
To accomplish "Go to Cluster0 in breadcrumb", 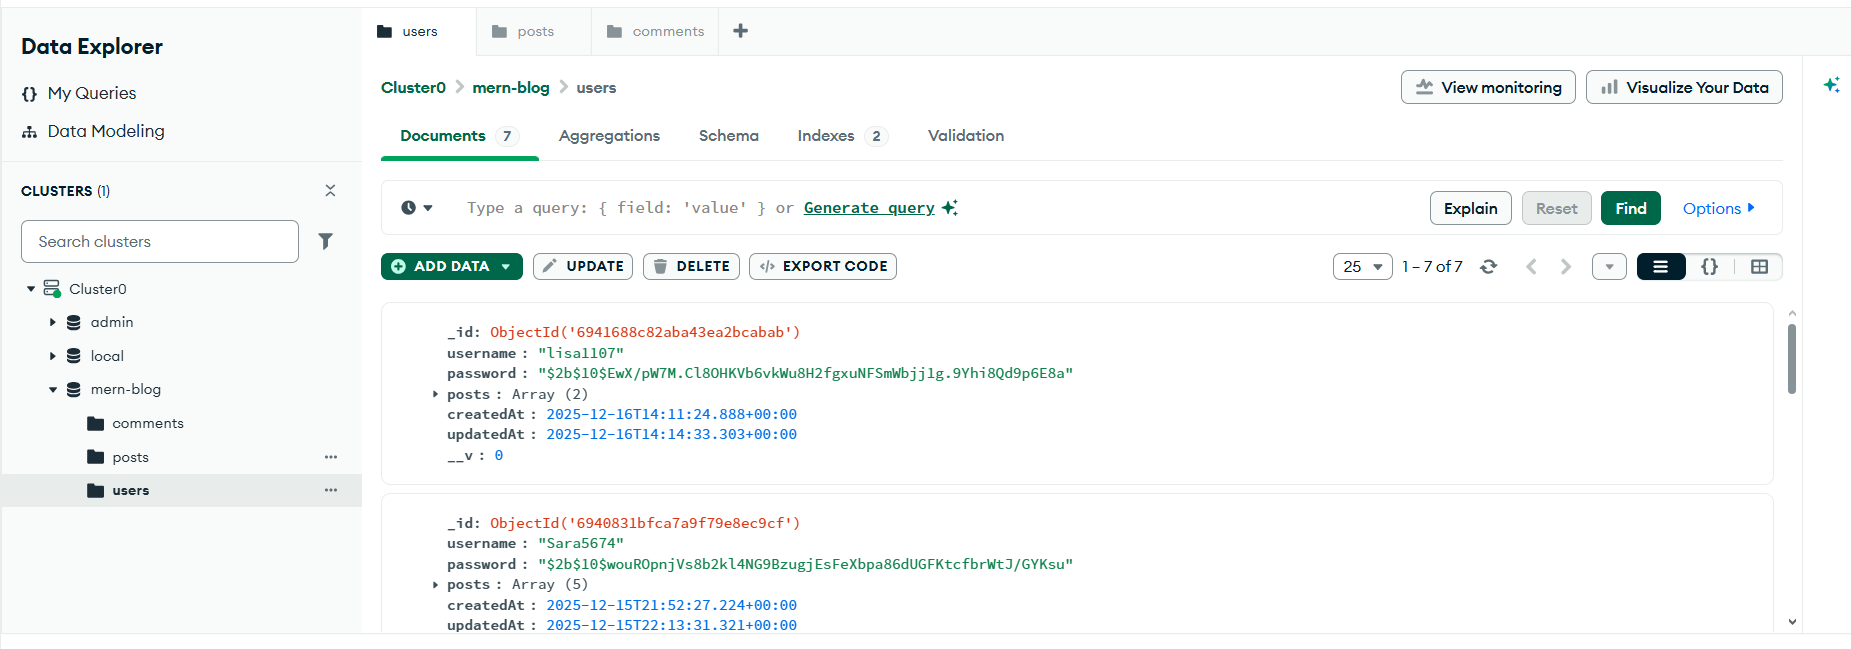I will (x=413, y=88).
